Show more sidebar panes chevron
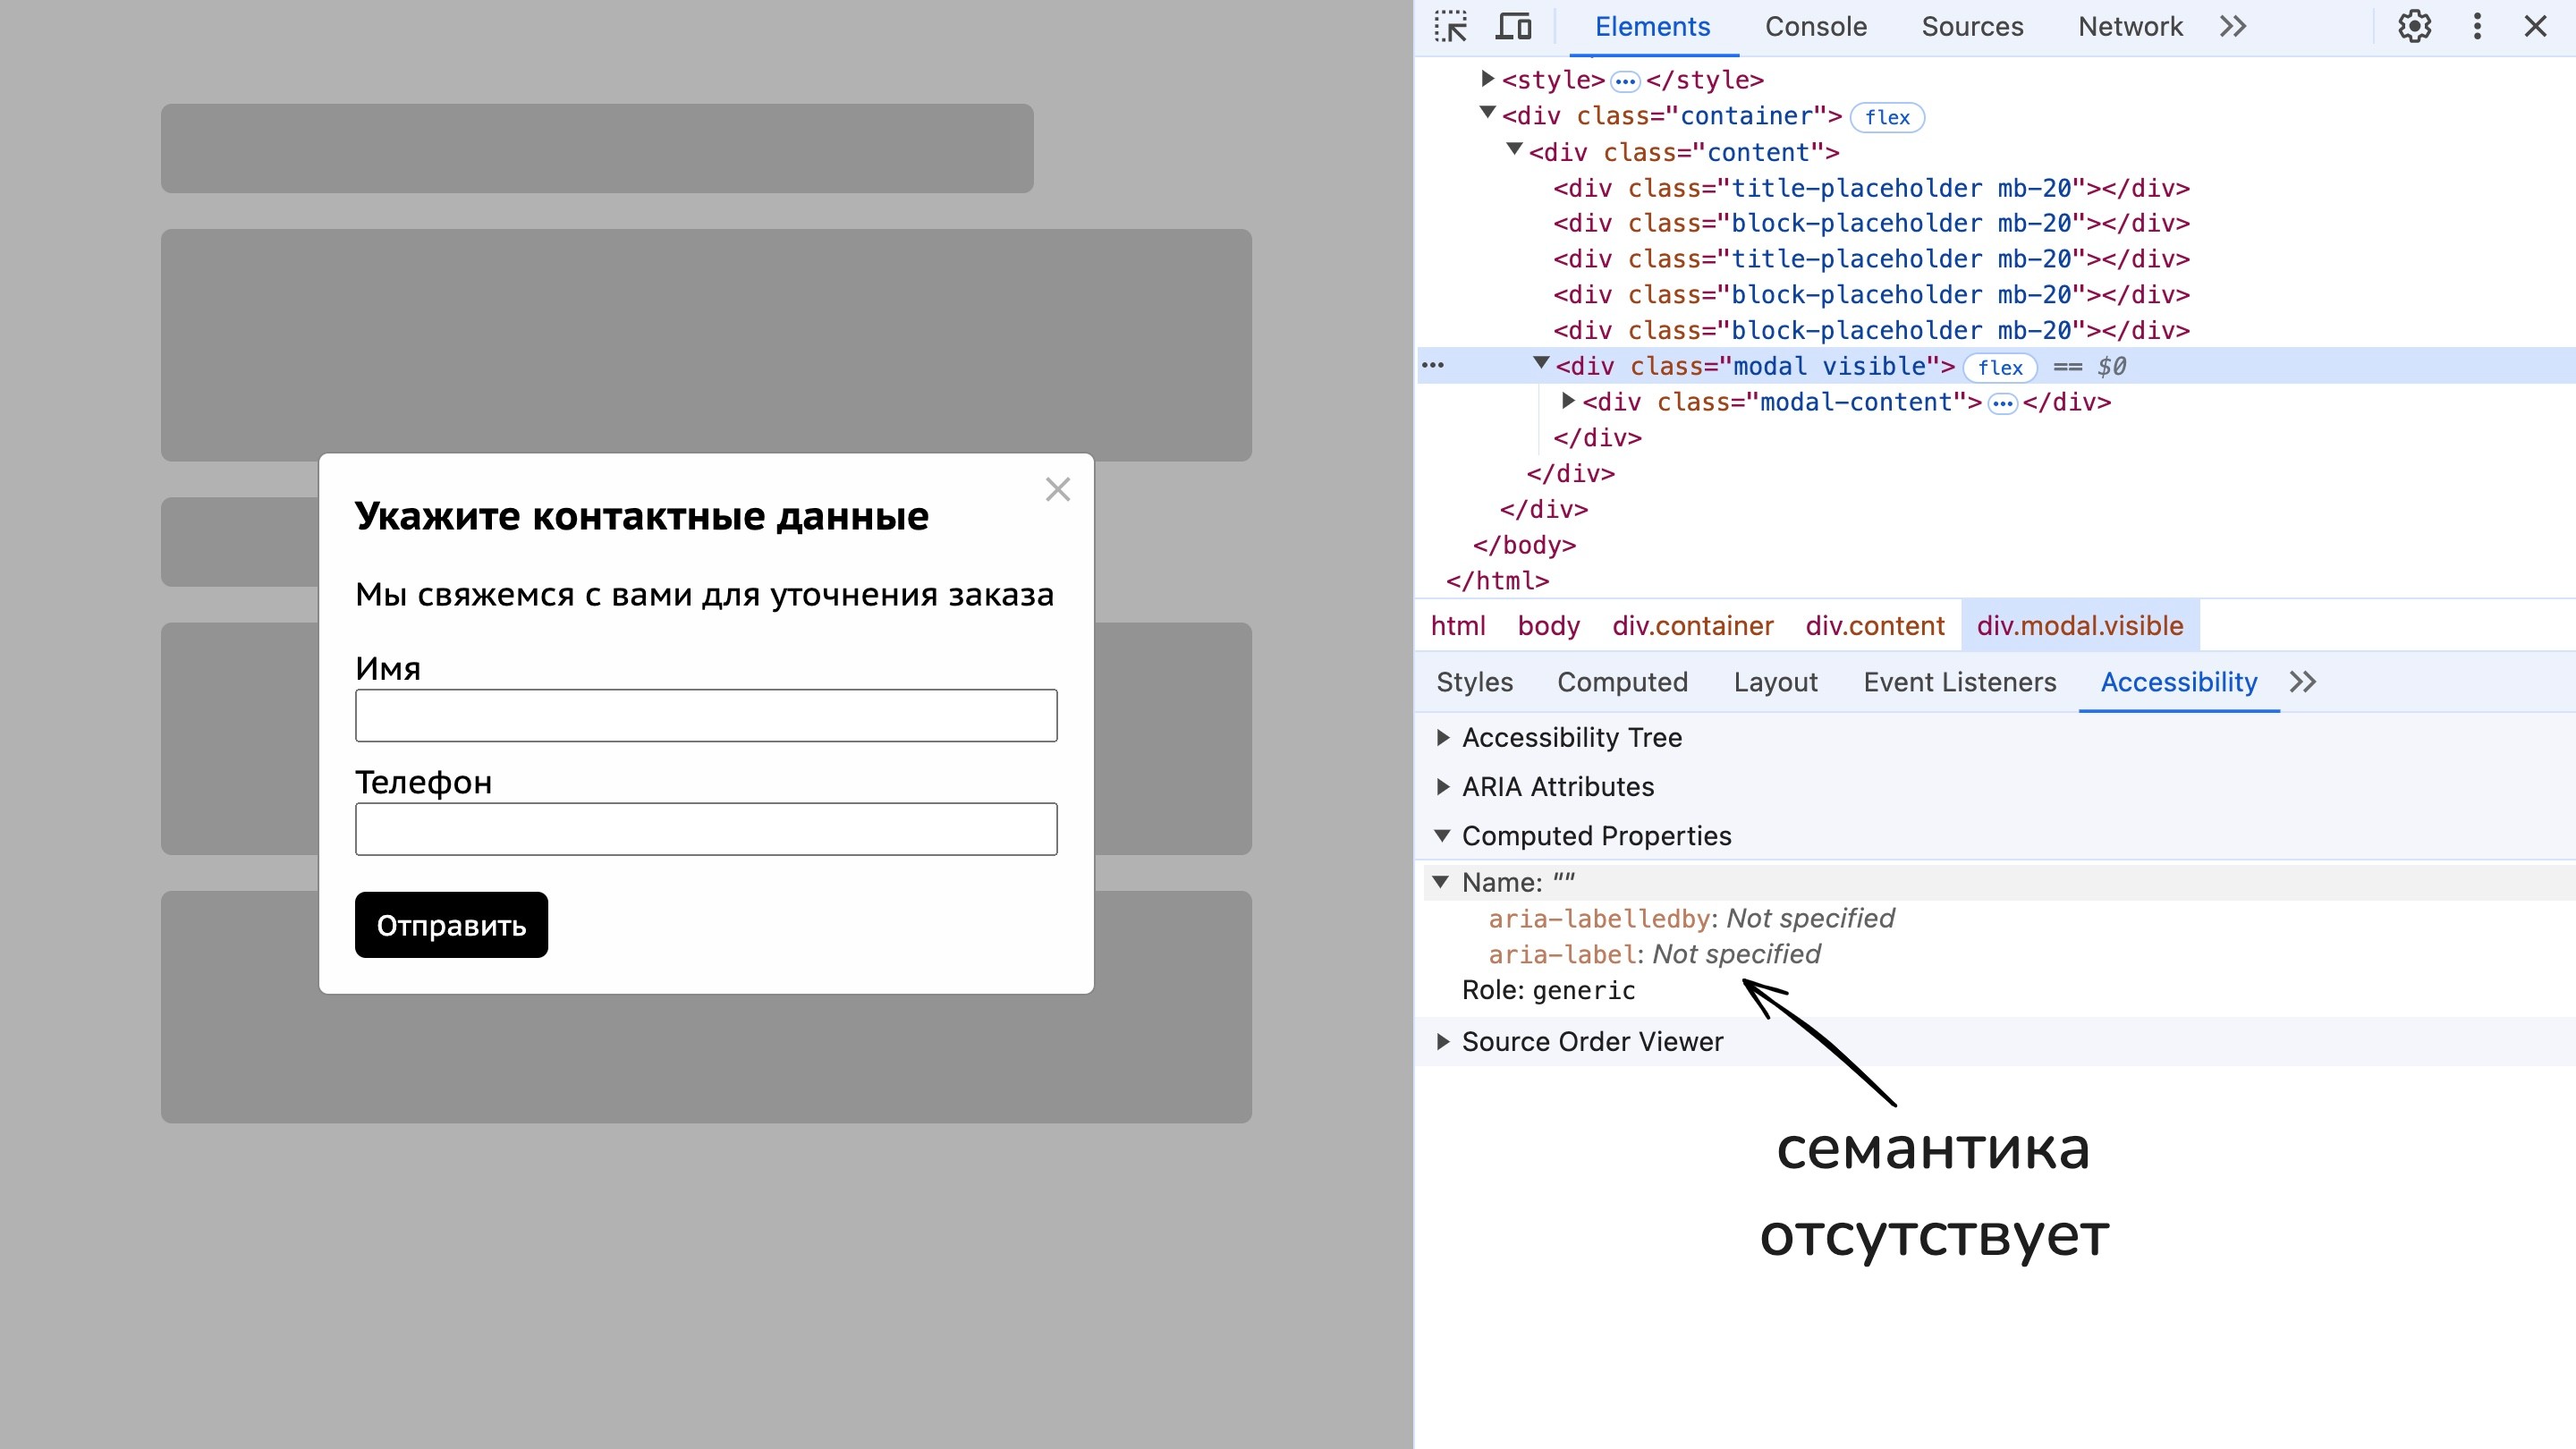This screenshot has width=2576, height=1449. (2303, 682)
